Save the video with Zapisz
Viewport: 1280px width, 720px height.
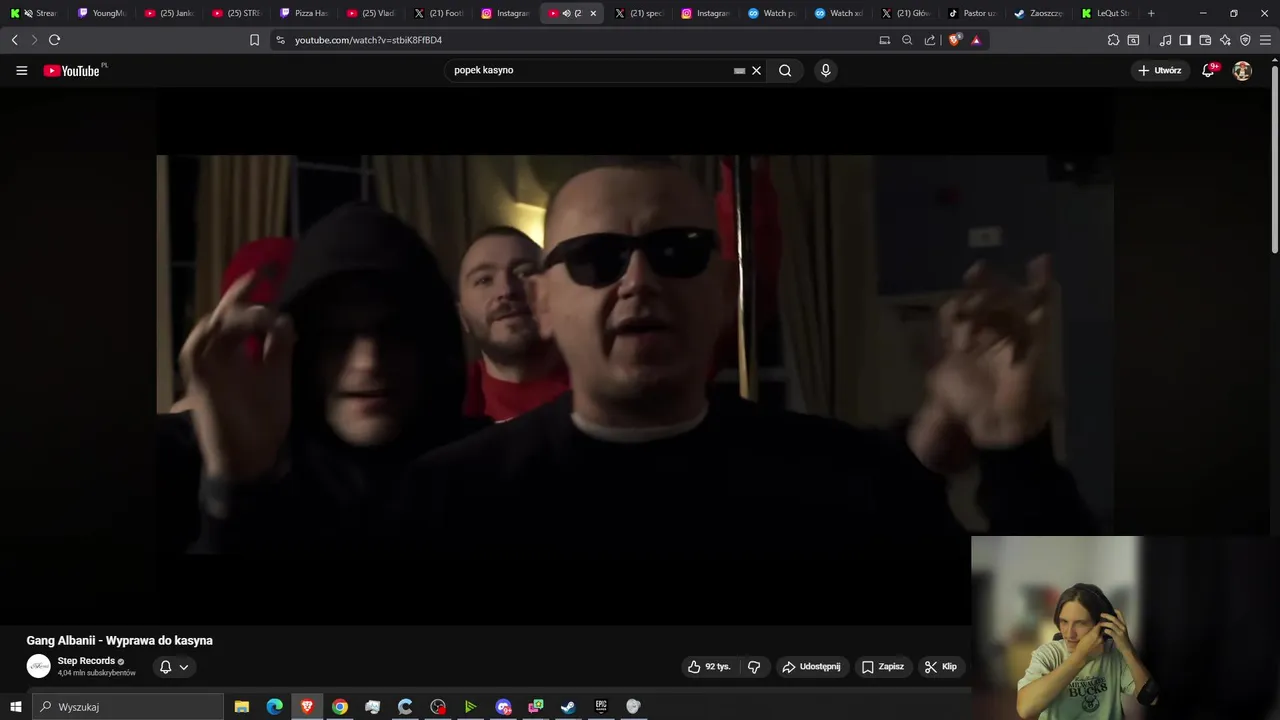882,667
